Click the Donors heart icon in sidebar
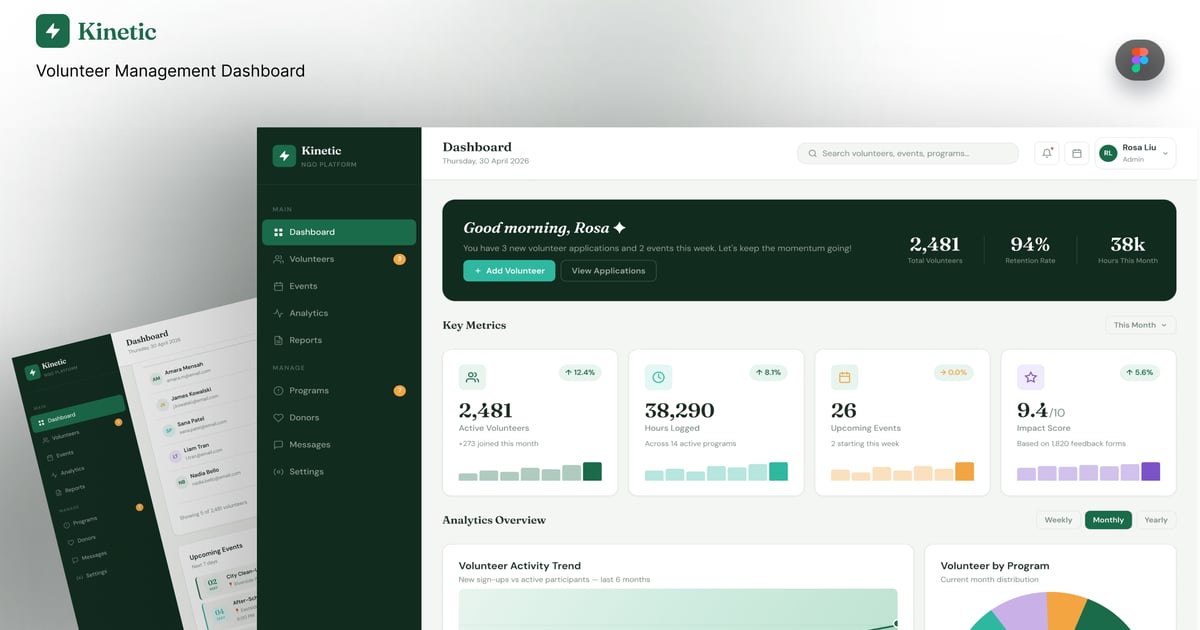1200x630 pixels. [279, 418]
